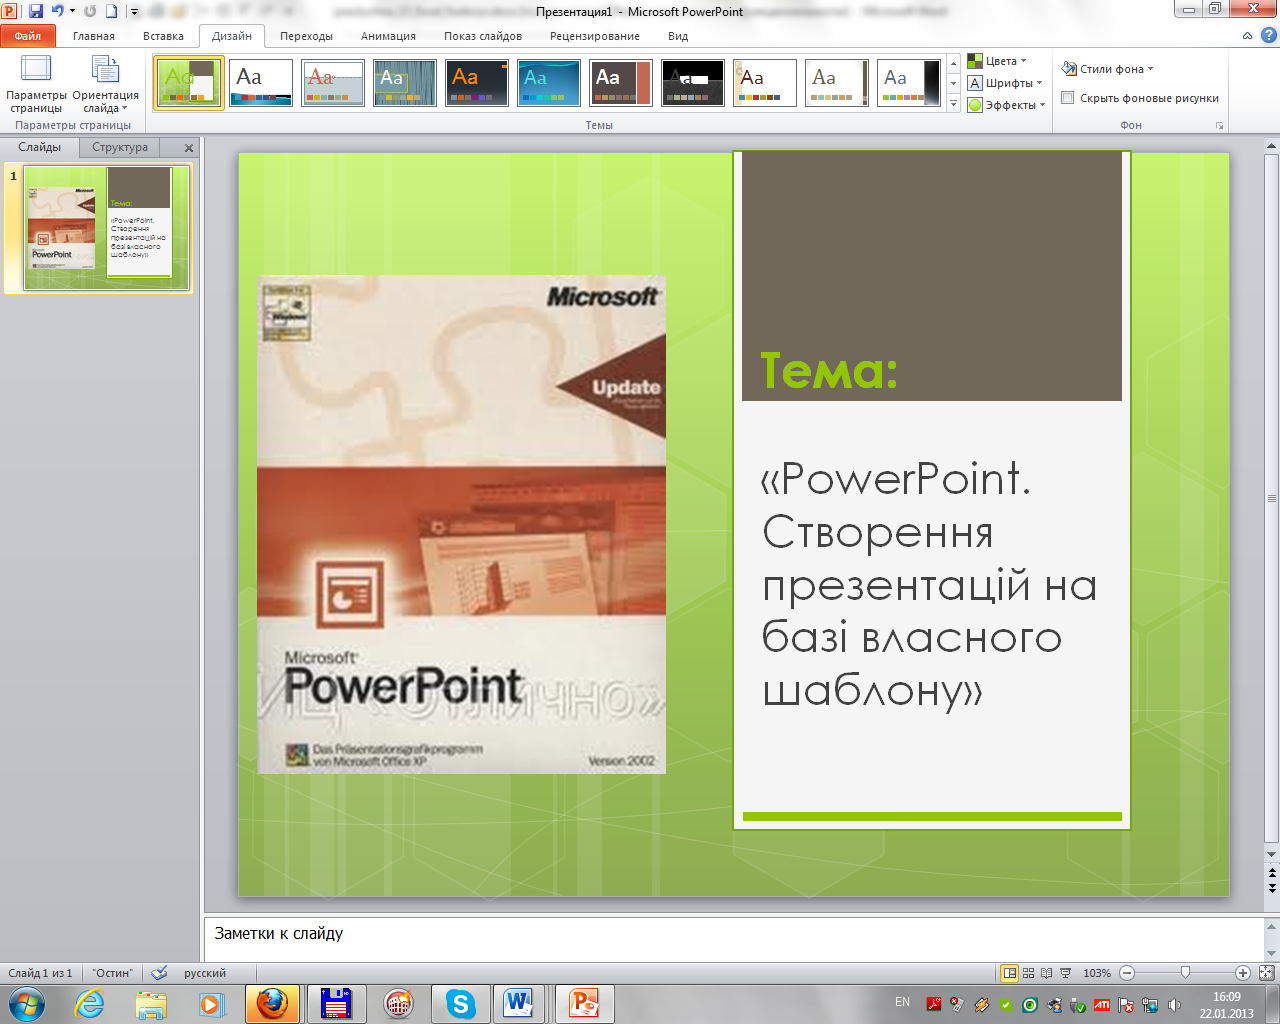Switch to Reading view

point(1047,973)
